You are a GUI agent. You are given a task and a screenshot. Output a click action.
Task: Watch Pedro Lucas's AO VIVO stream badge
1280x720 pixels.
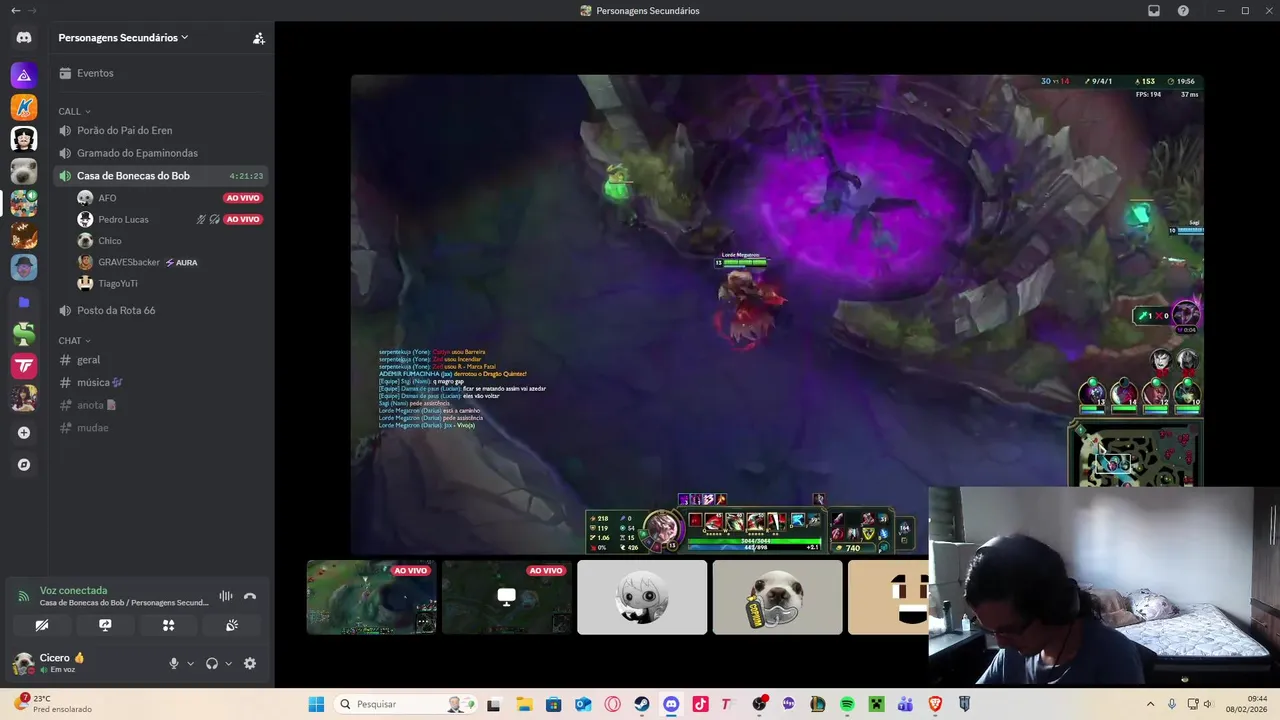(x=243, y=219)
